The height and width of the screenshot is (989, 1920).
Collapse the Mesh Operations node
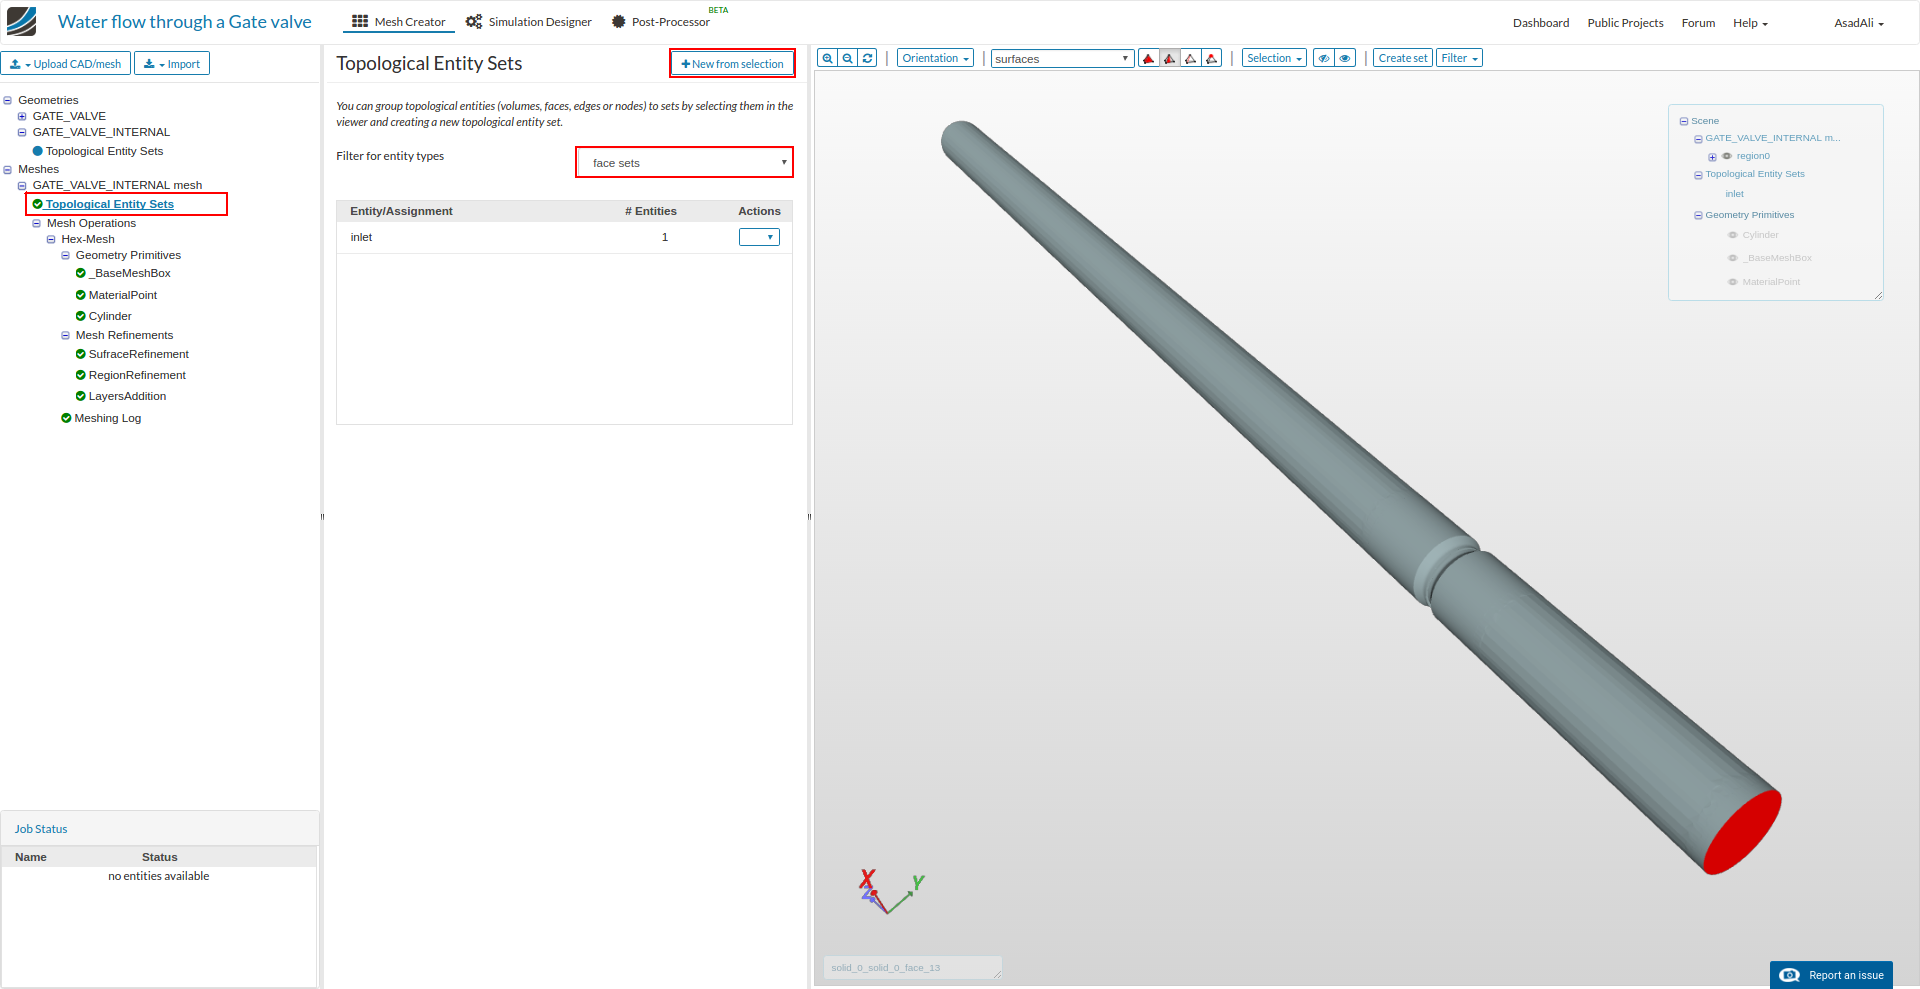click(x=37, y=224)
